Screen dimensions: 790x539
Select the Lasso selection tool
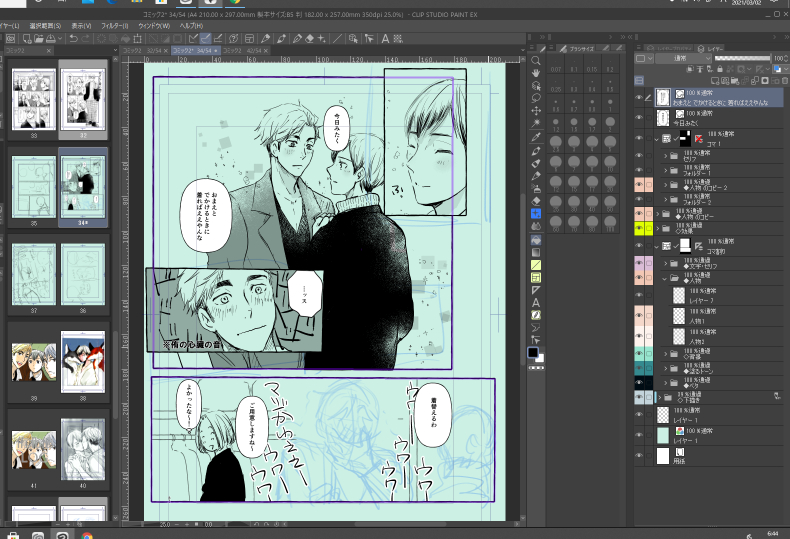point(536,98)
